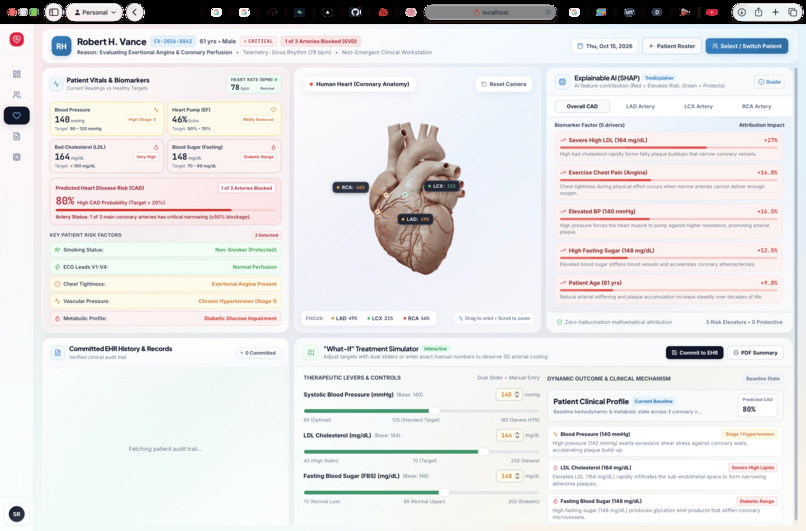Screen dimensions: 806x531
Task: Click the fasting blood sugar stepper arrows
Action: (518, 476)
